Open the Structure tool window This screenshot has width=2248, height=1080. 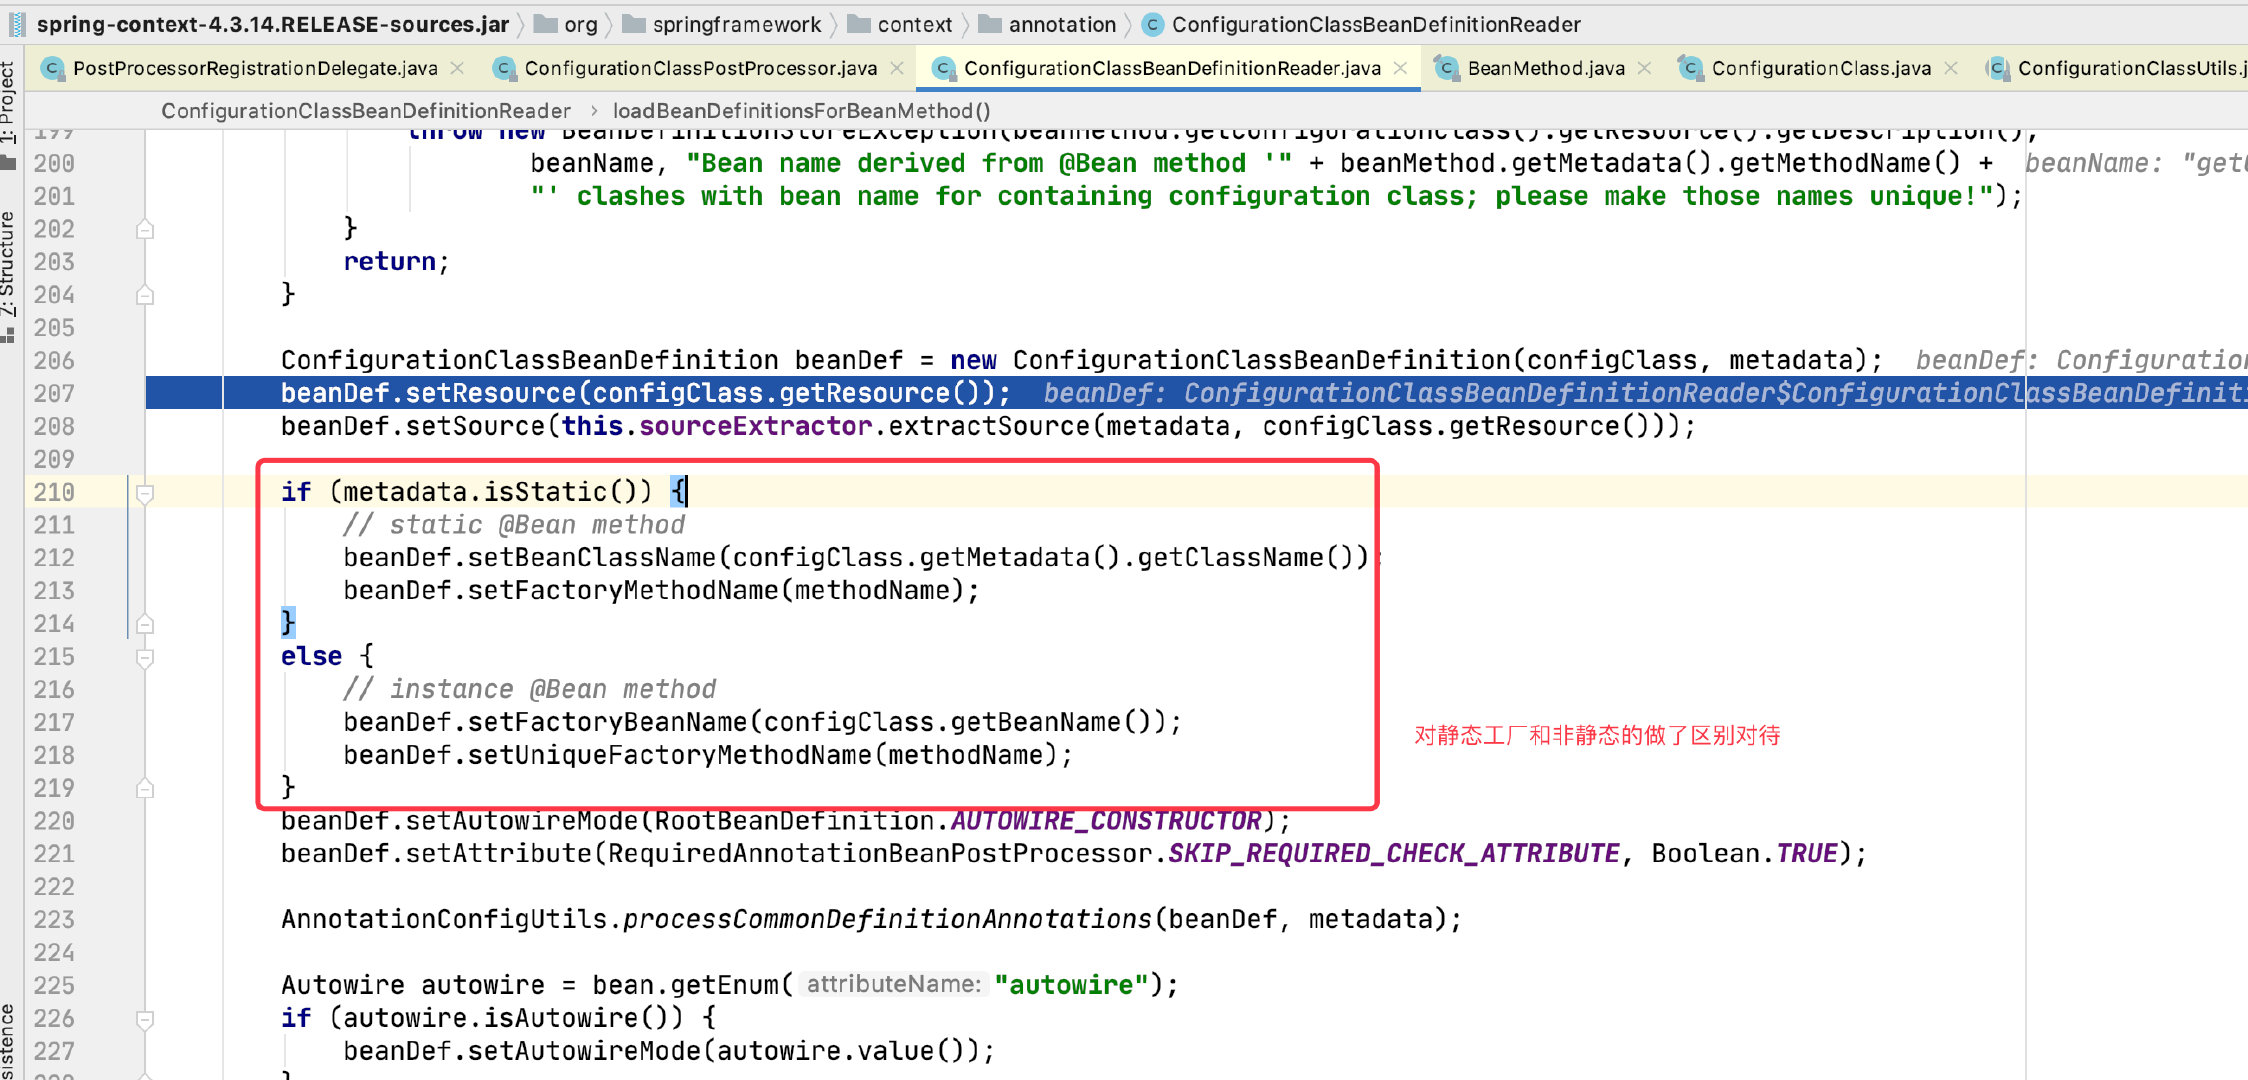pos(9,275)
